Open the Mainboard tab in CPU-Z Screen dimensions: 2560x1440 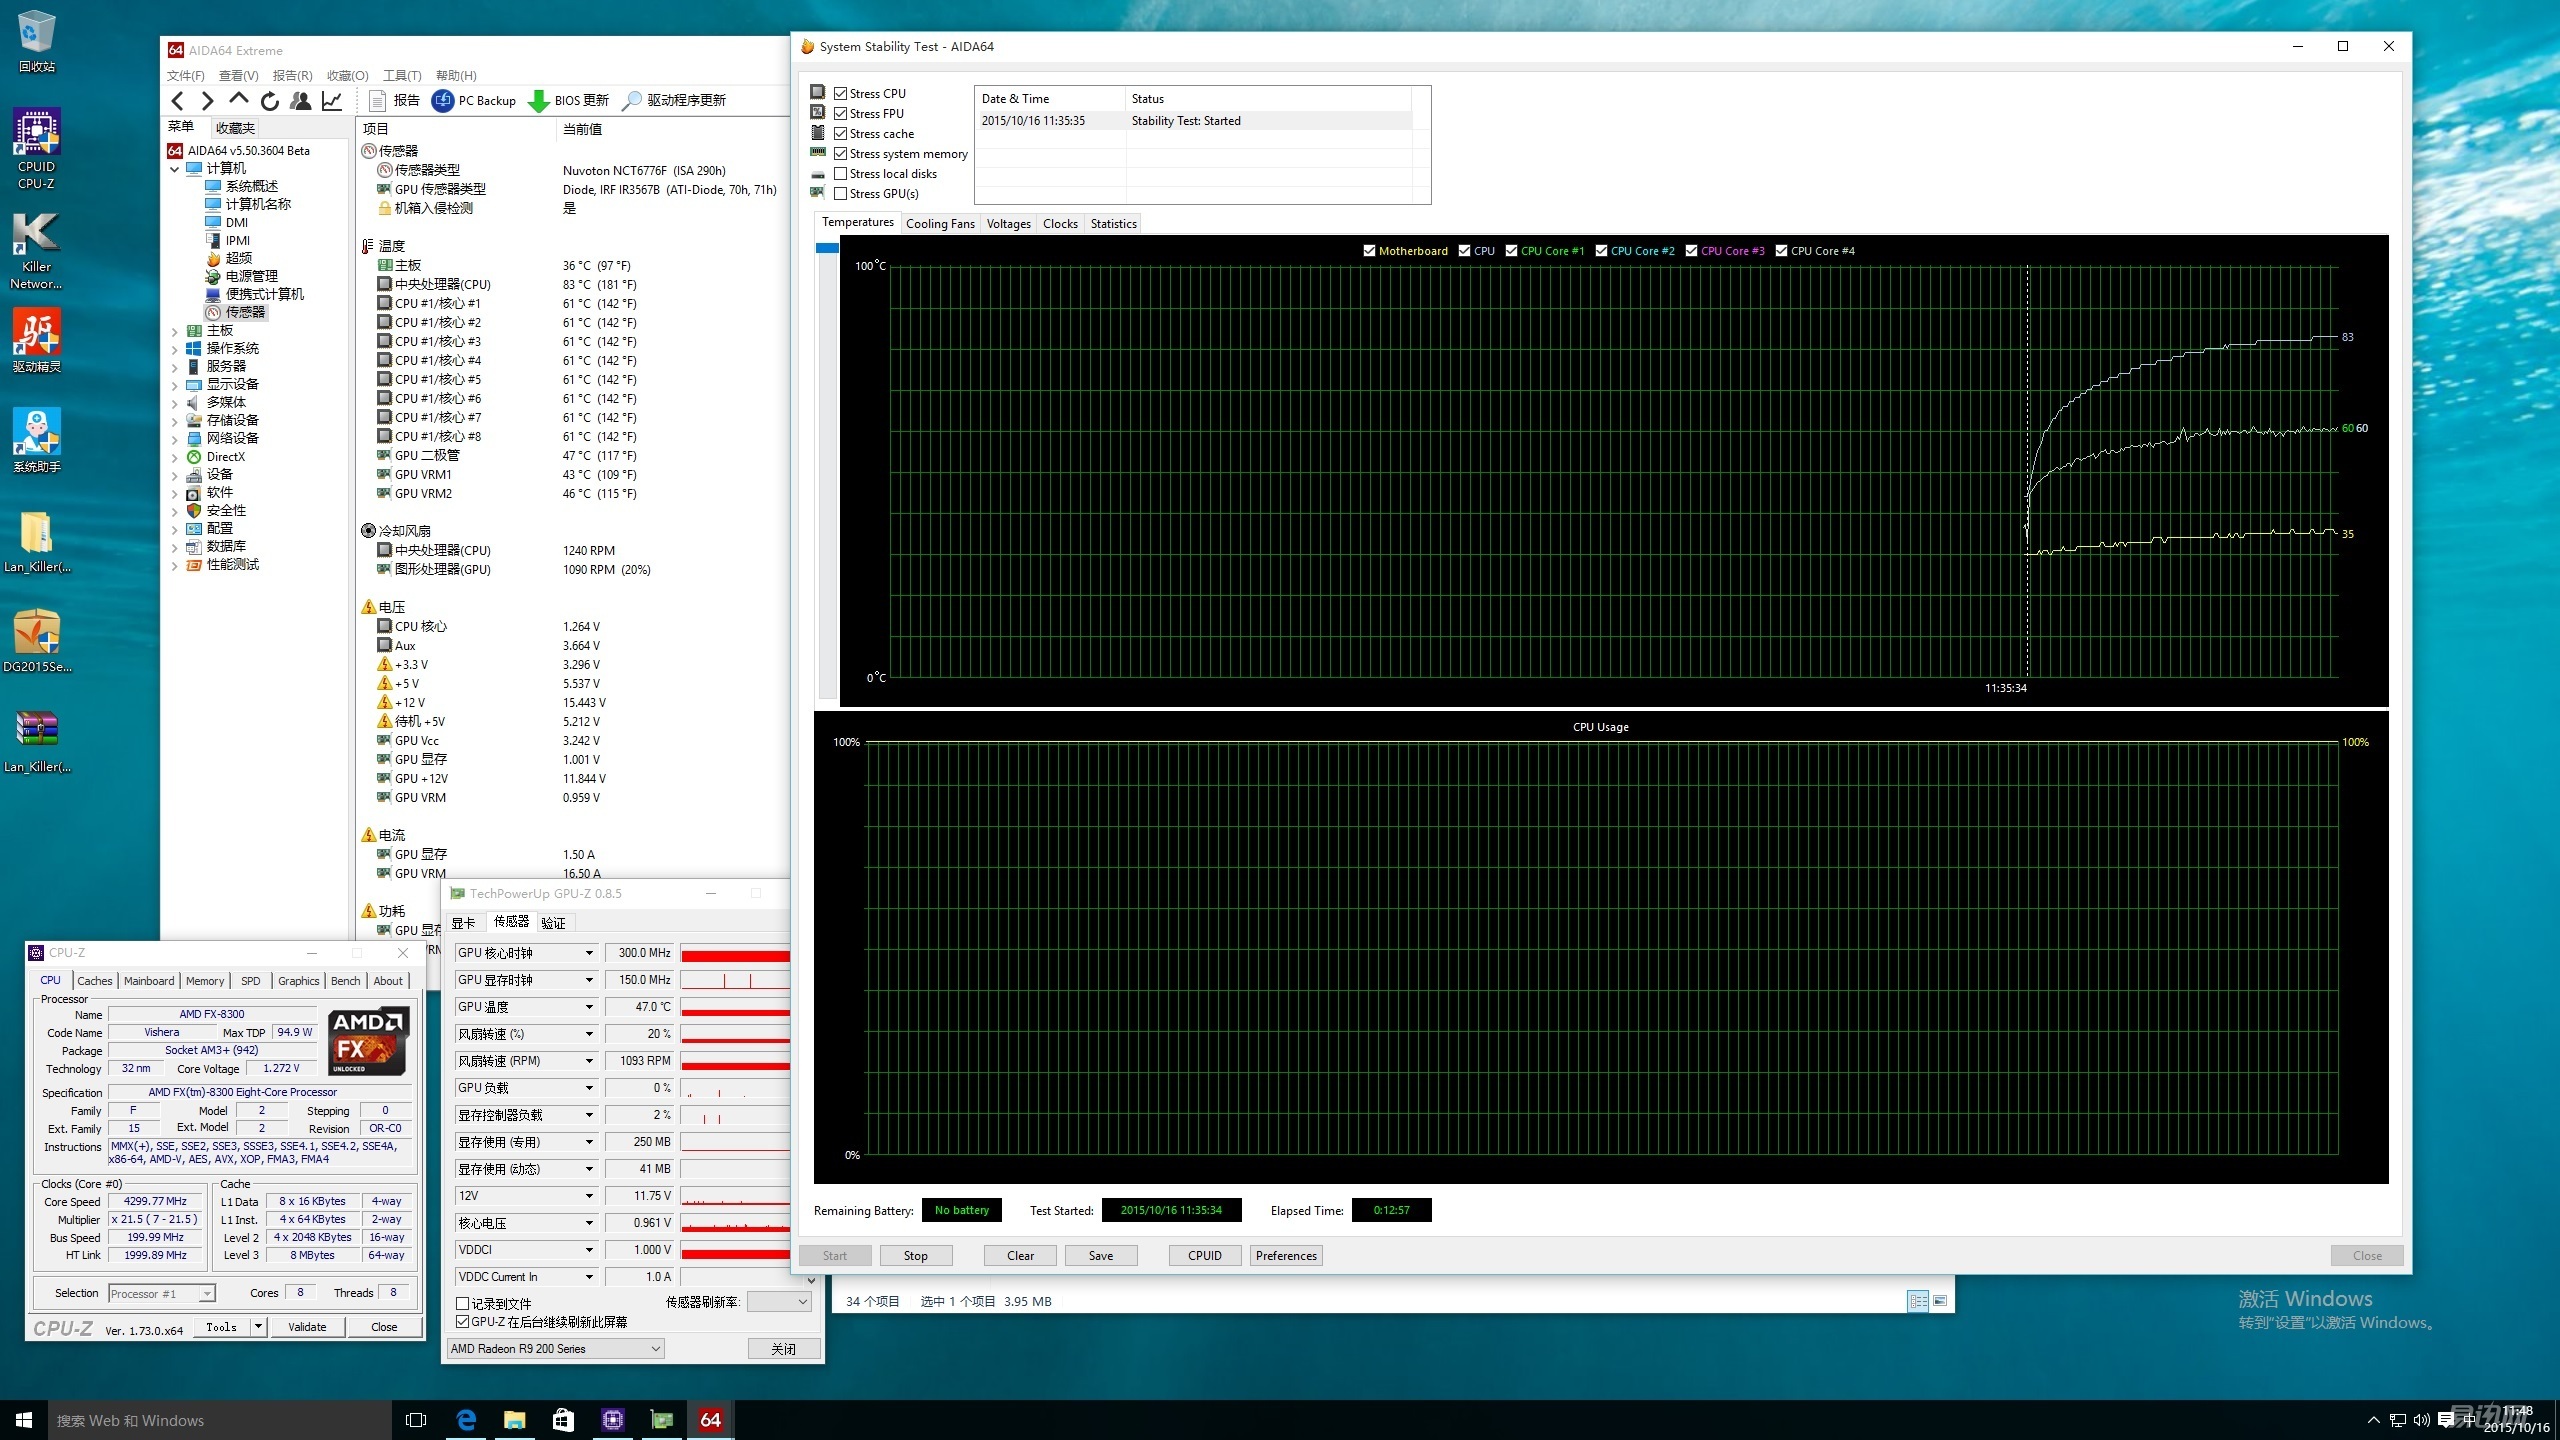[x=149, y=981]
